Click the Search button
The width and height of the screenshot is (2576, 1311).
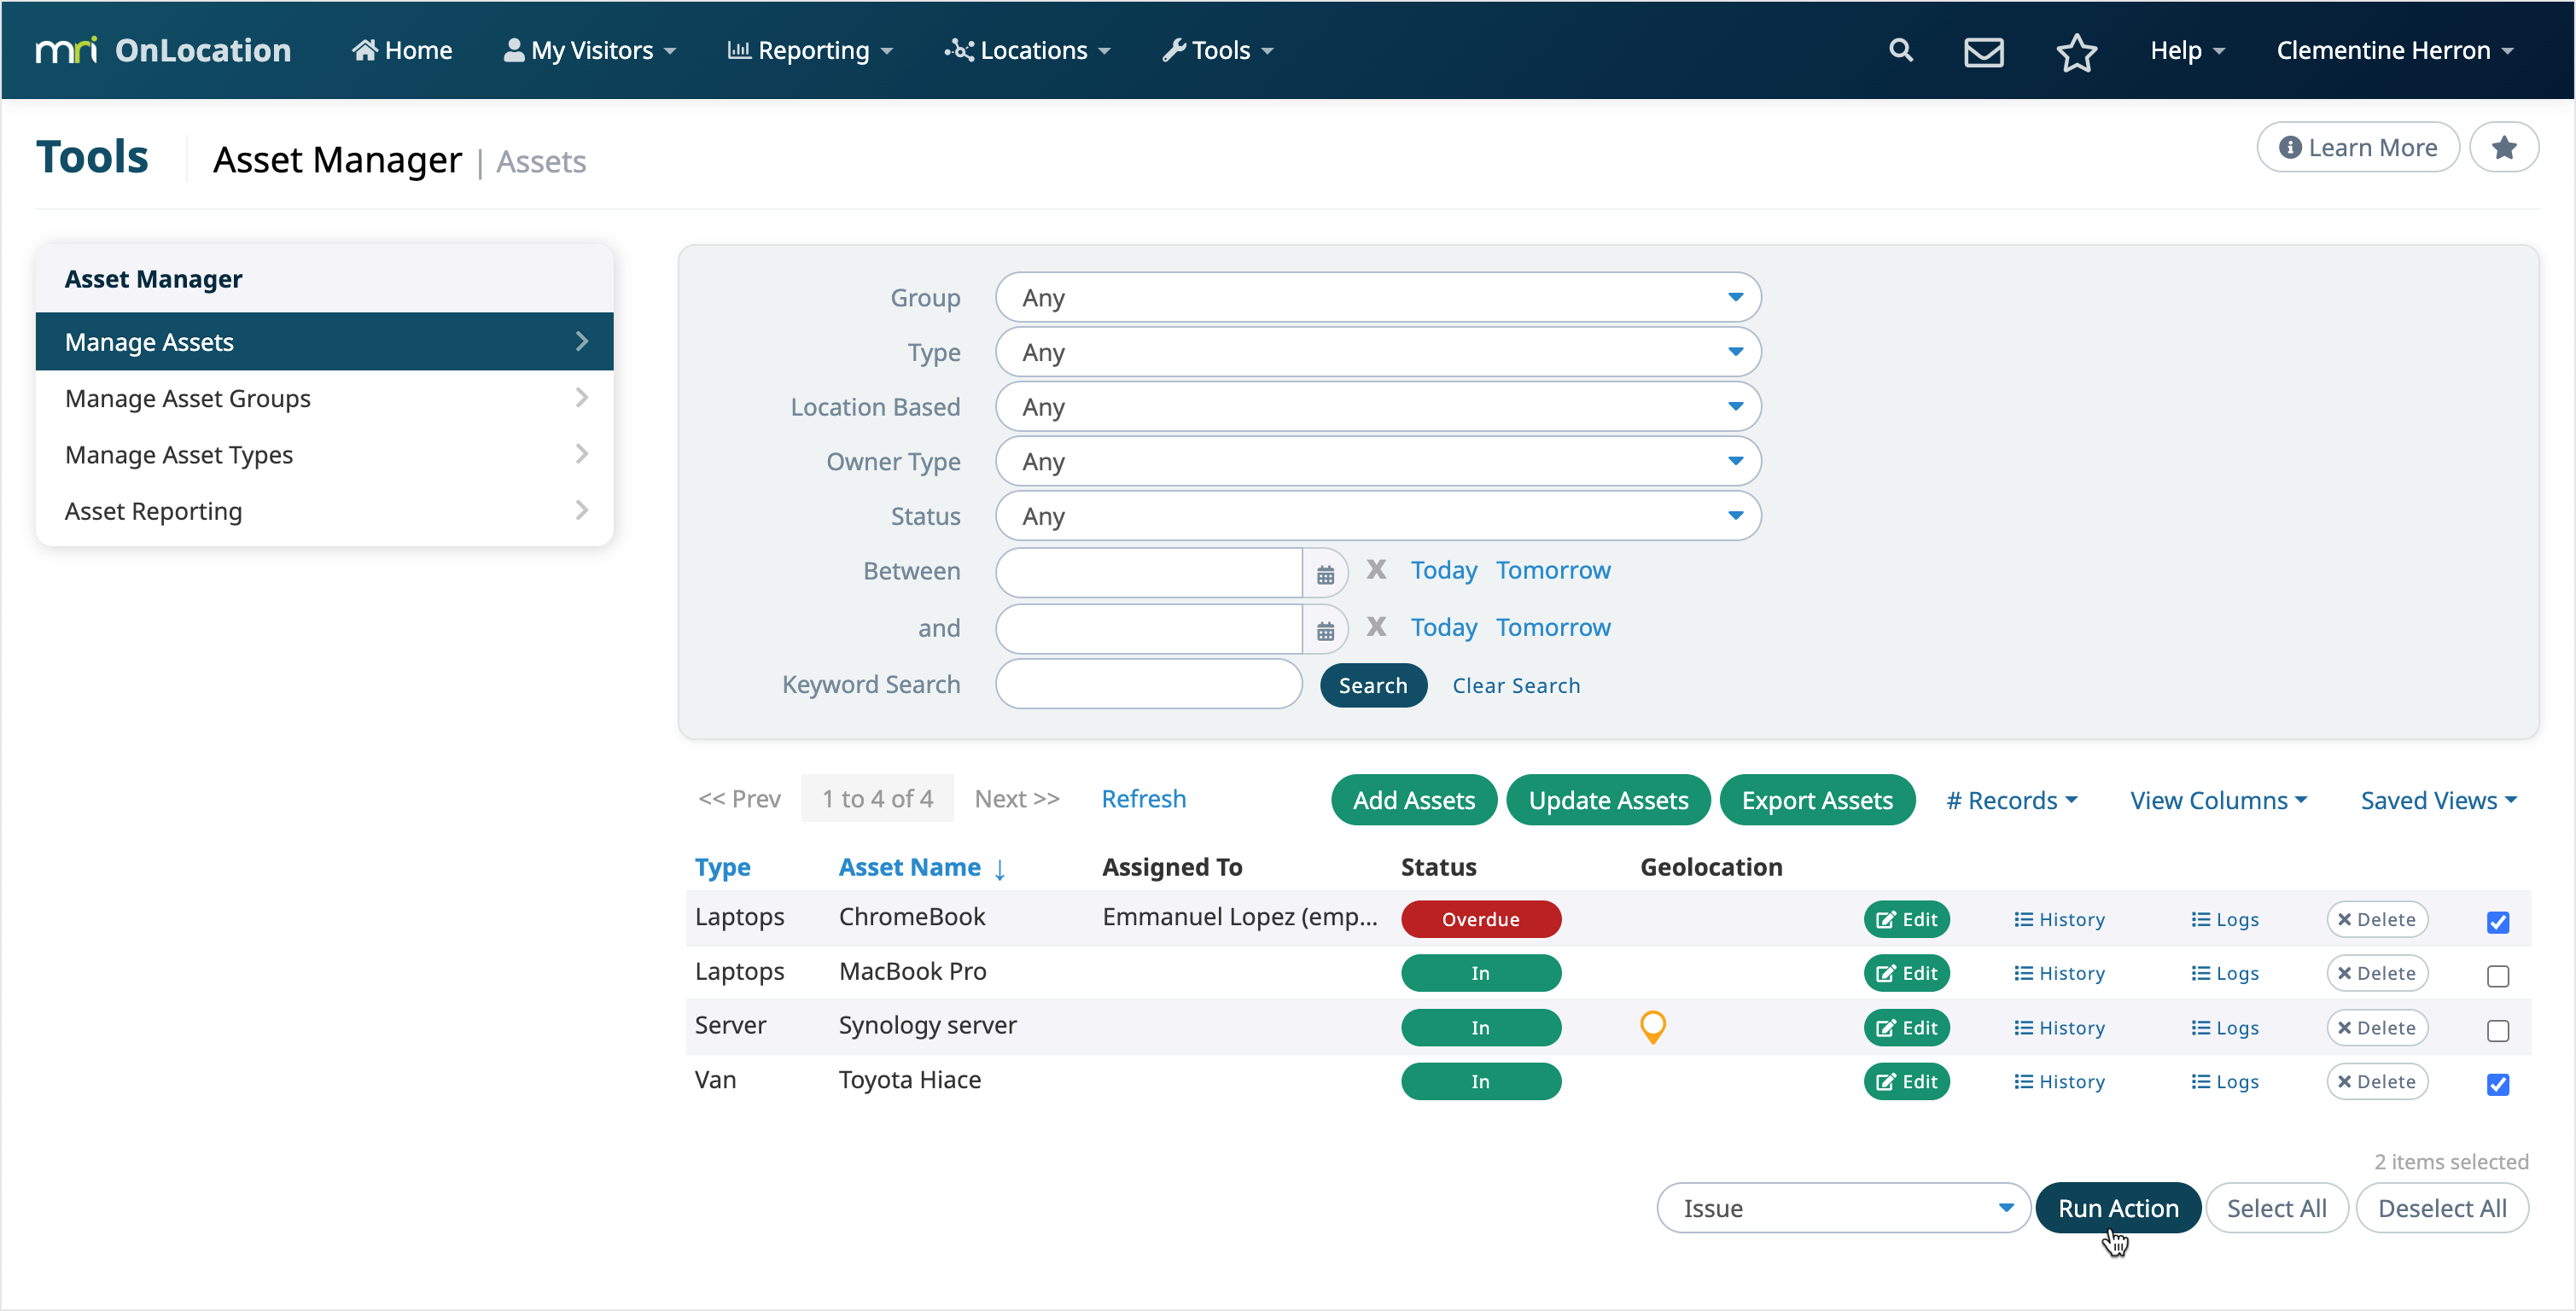pos(1372,685)
